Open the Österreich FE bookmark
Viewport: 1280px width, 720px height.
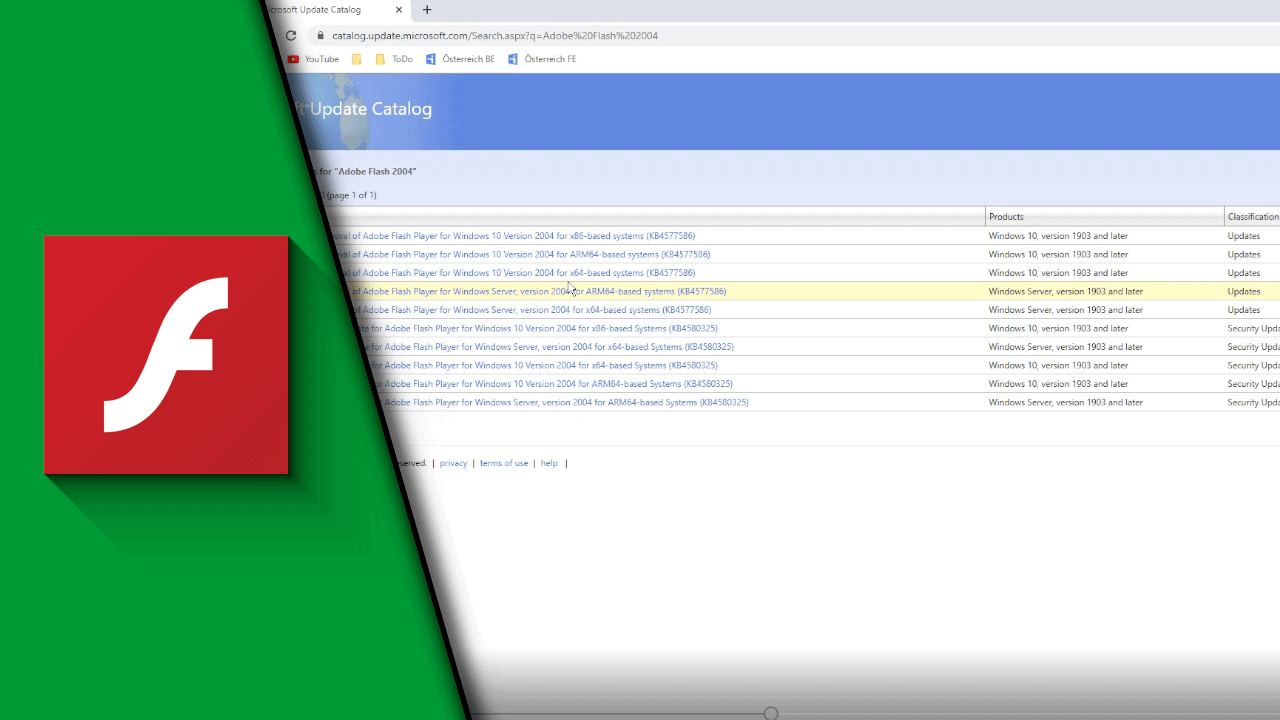pyautogui.click(x=542, y=59)
